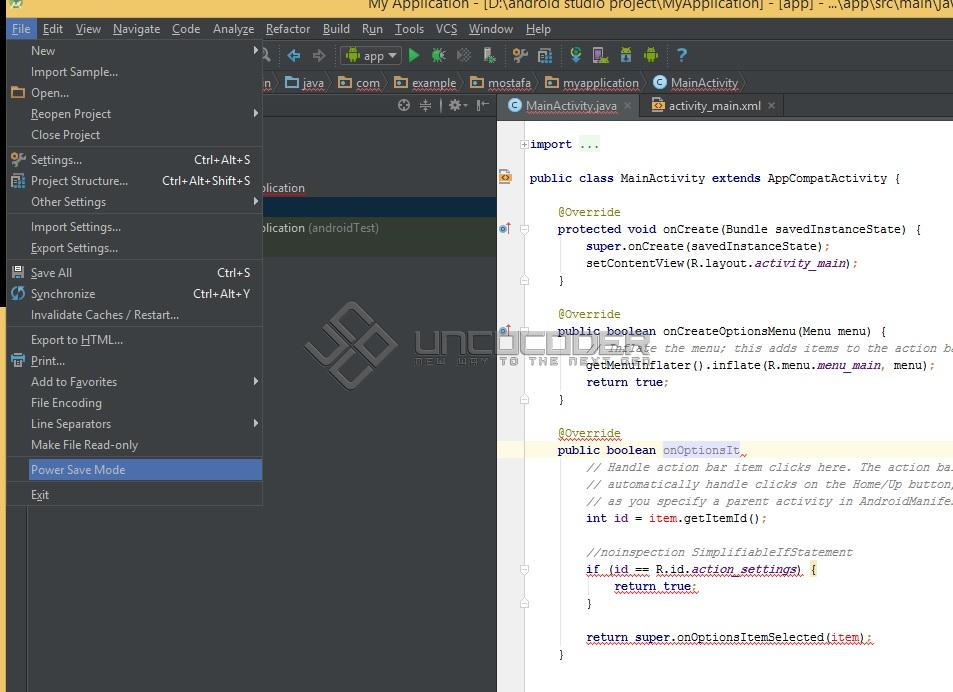Open the Help menu
The width and height of the screenshot is (953, 692).
[x=538, y=29]
